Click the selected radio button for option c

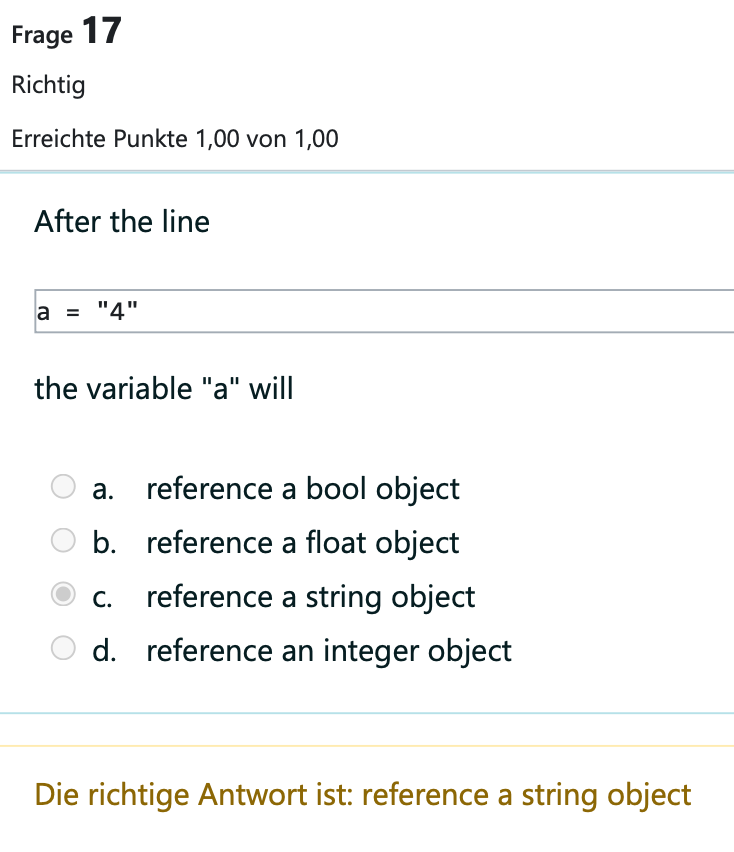coord(64,595)
